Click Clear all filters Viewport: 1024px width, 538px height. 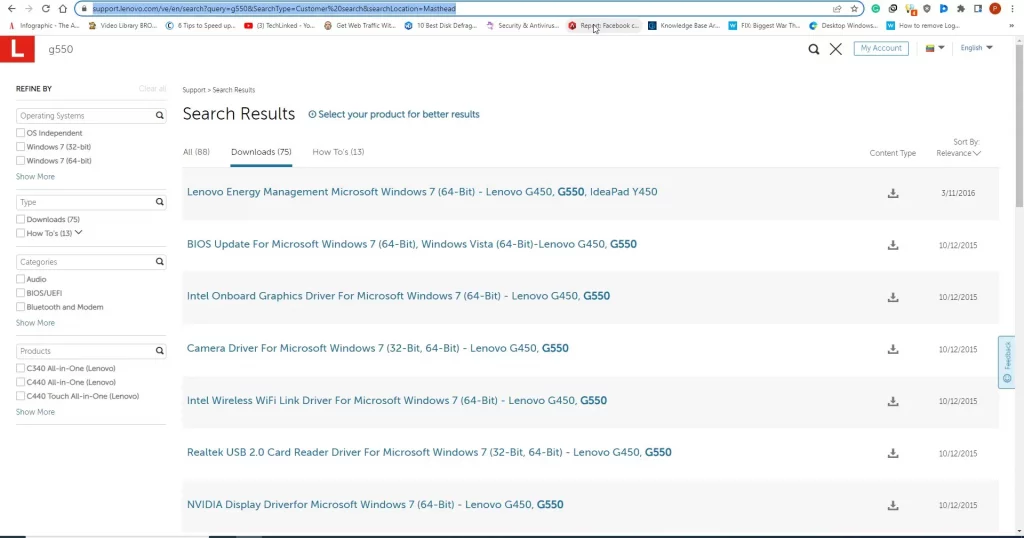152,89
